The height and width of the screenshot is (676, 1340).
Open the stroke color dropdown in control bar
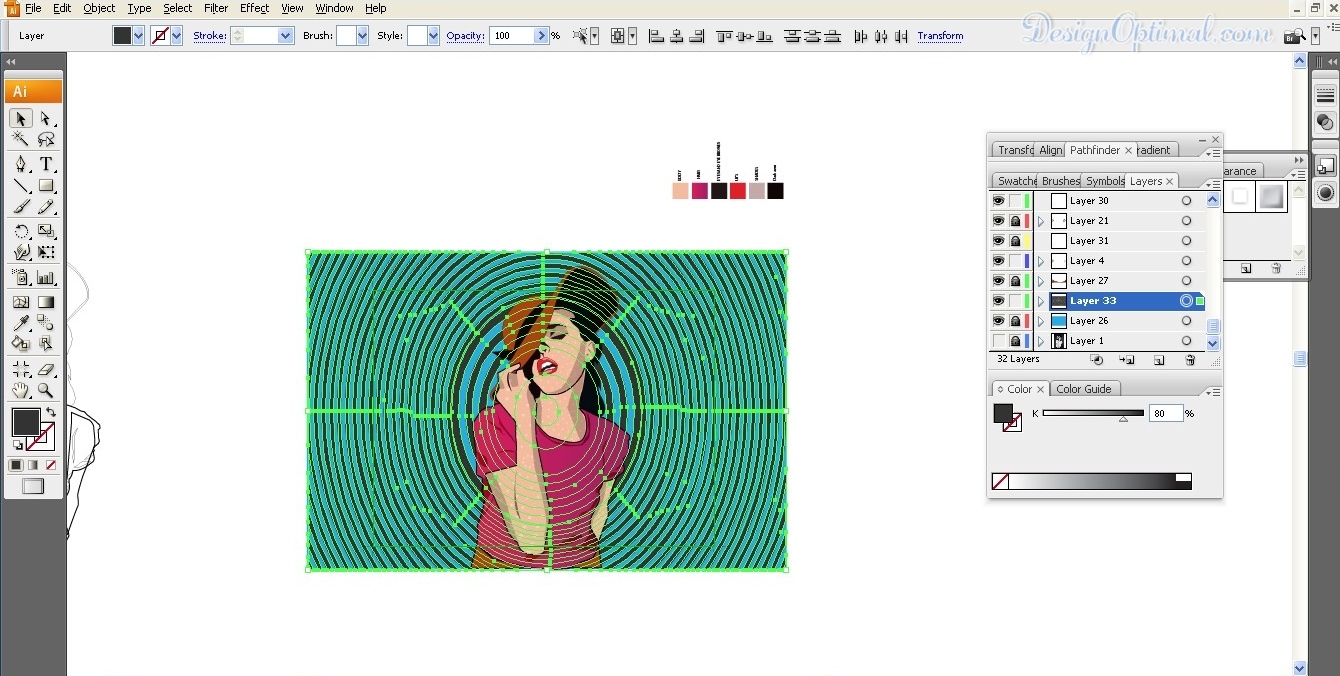177,36
